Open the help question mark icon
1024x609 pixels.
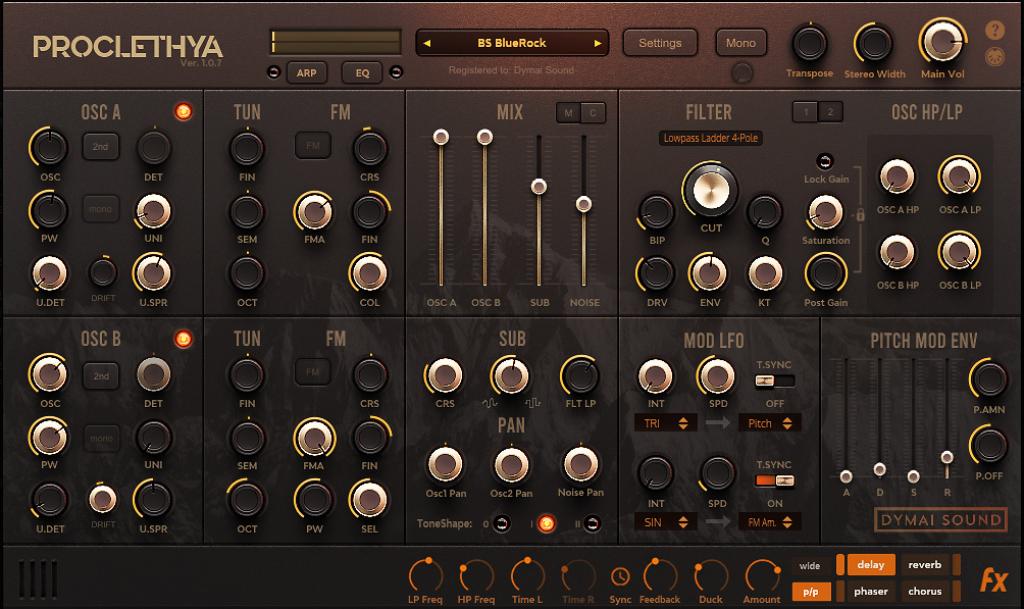995,30
